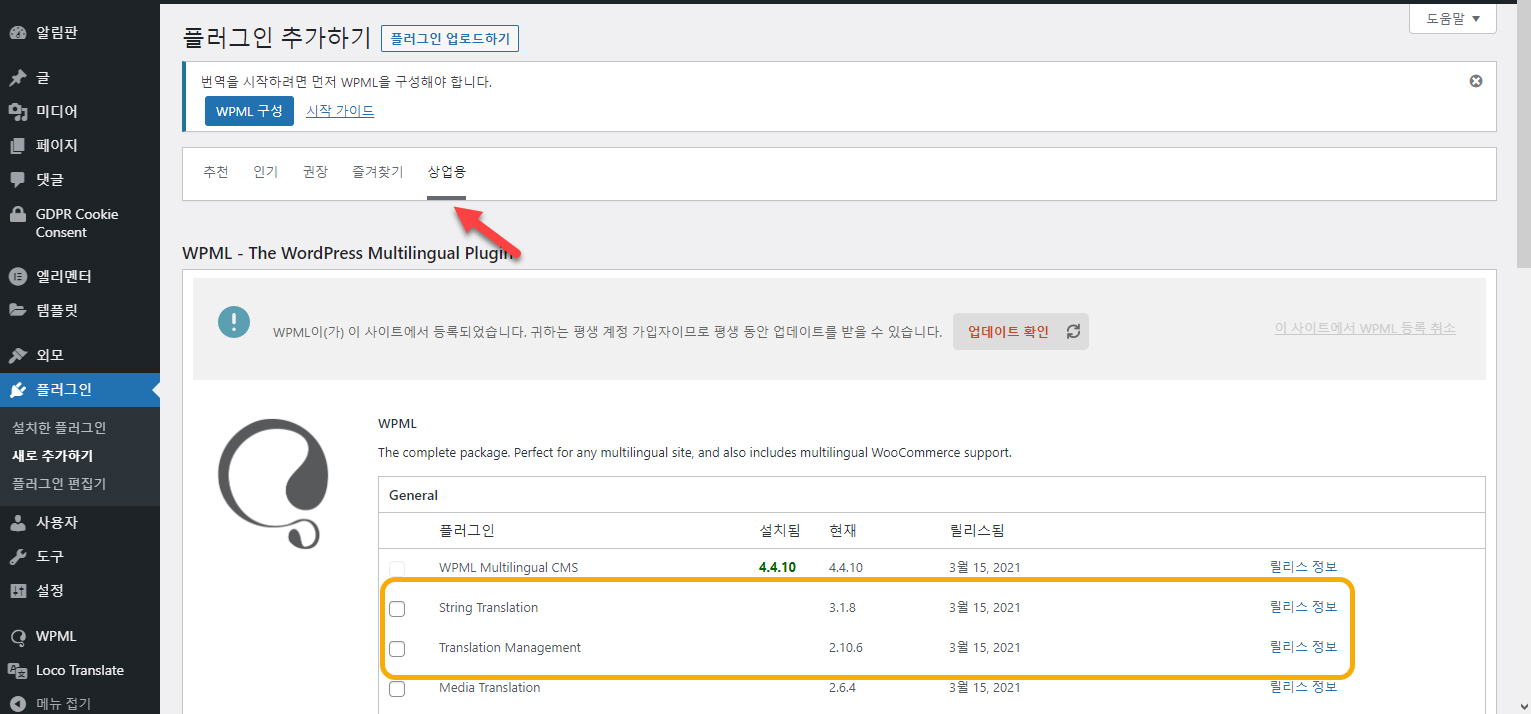
Task: Open the 시작 가이드 link
Action: point(340,111)
